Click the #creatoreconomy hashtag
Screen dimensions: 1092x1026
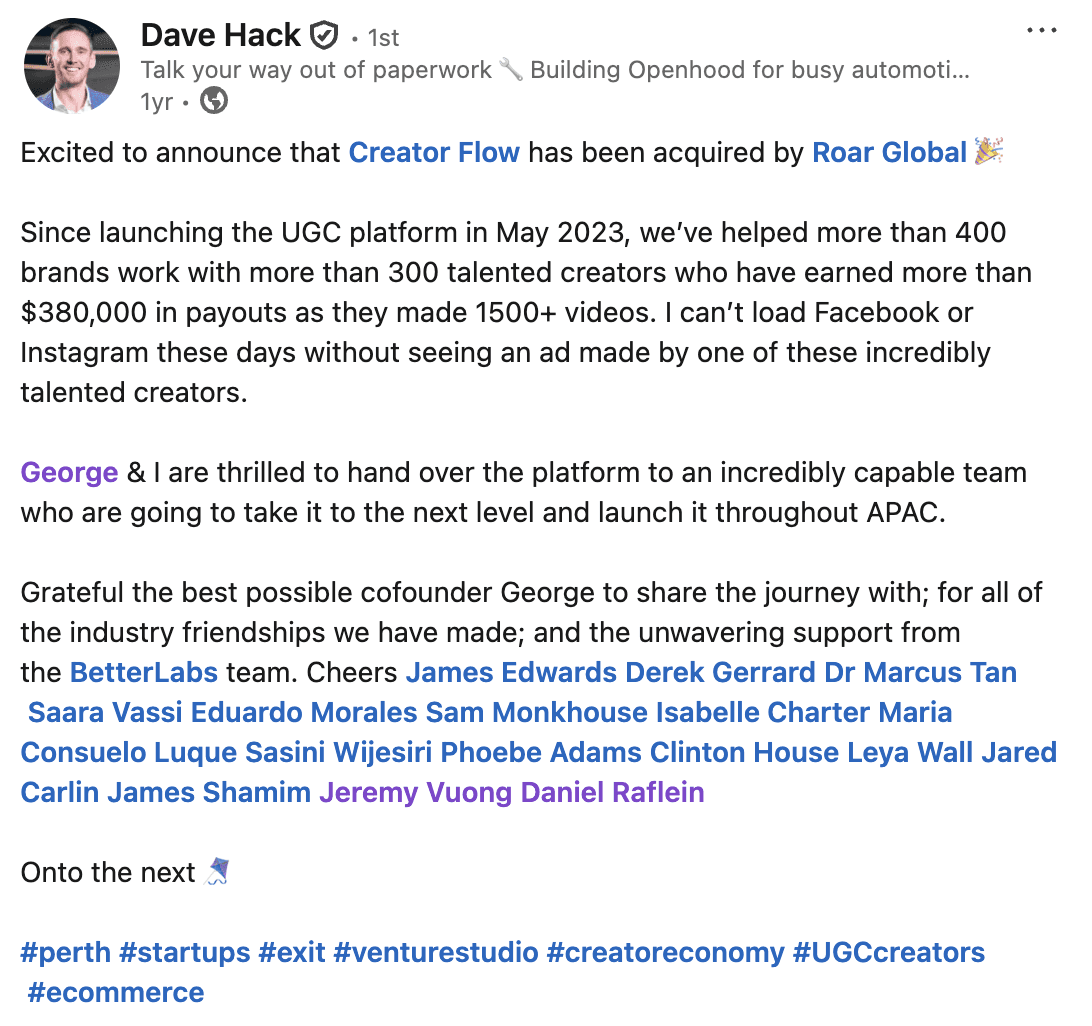665,953
